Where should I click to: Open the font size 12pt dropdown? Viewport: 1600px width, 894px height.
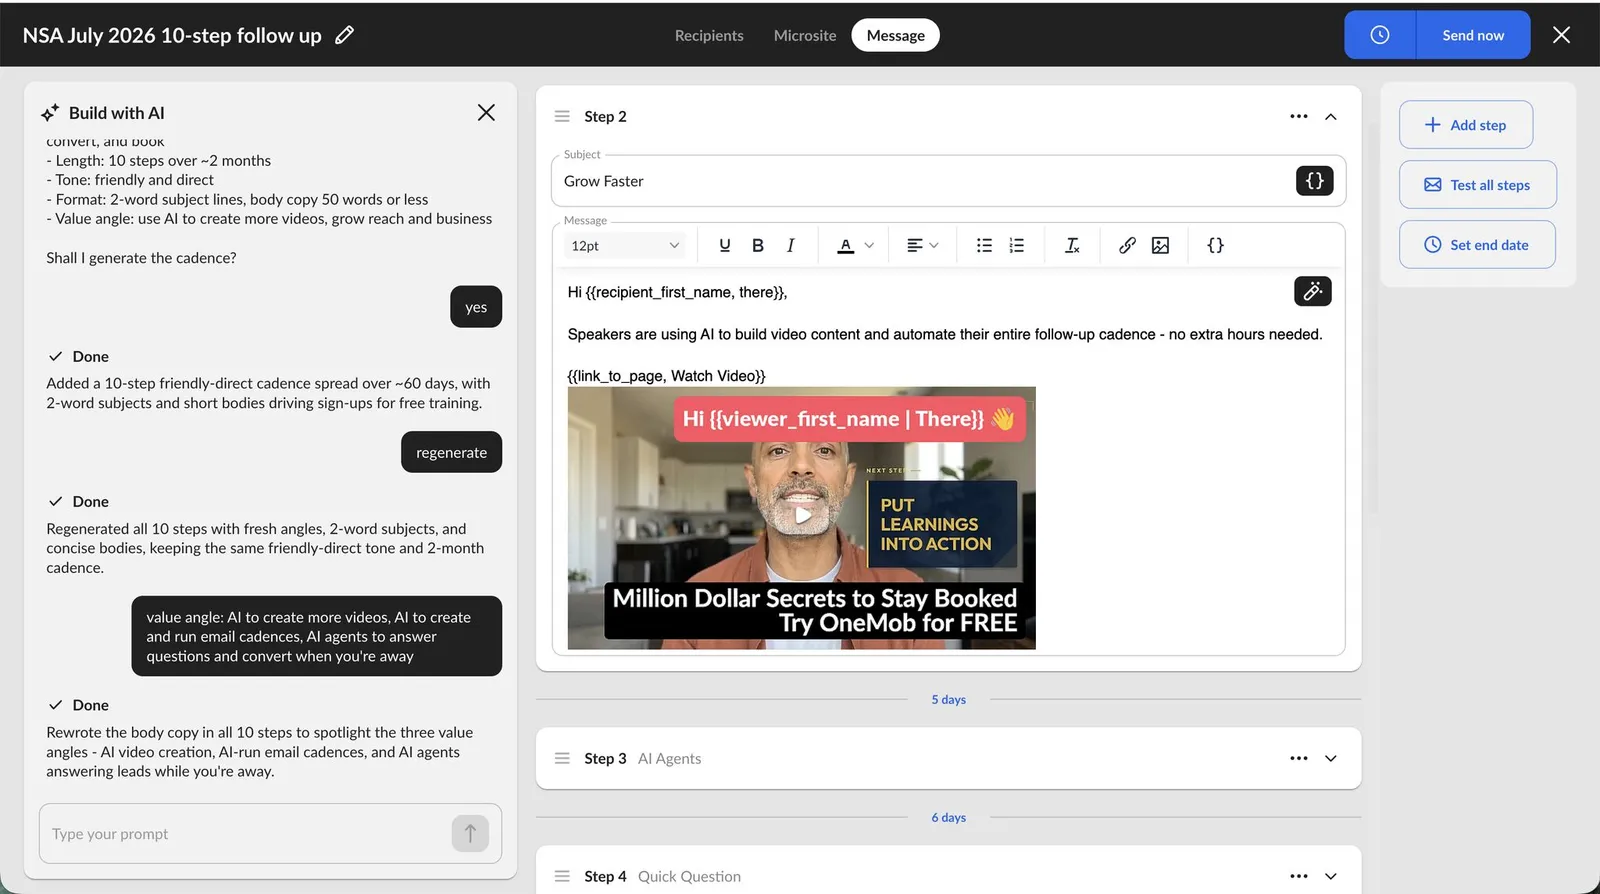(x=625, y=245)
